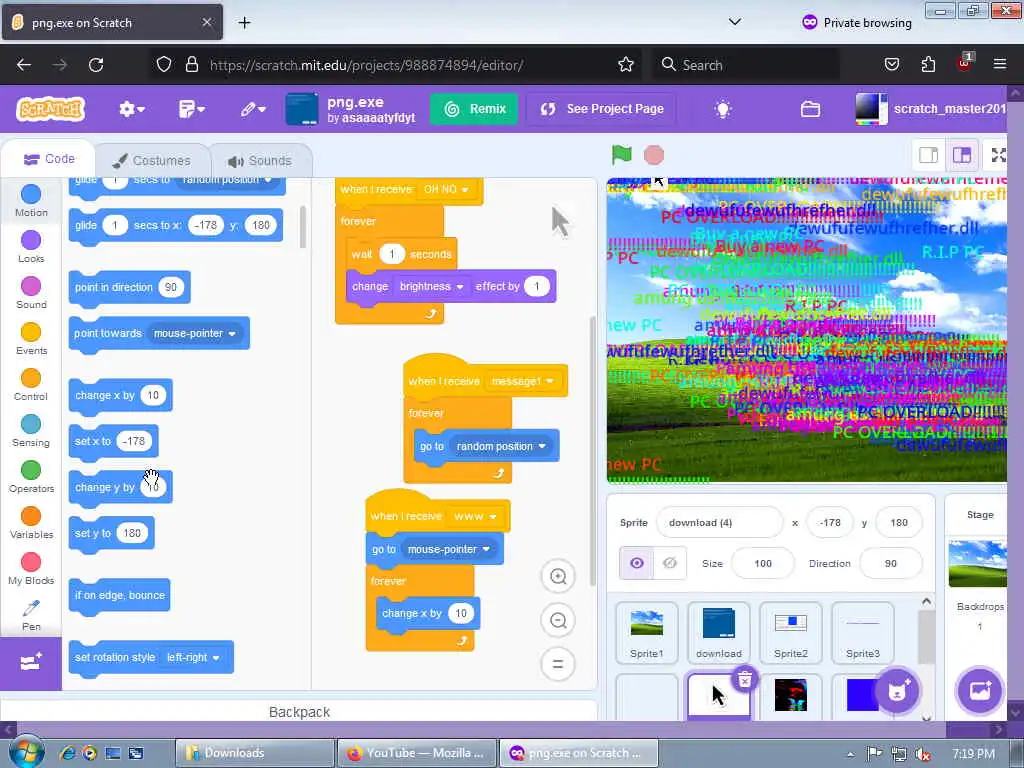
Task: Delete selected sprite with trash icon
Action: click(x=744, y=680)
